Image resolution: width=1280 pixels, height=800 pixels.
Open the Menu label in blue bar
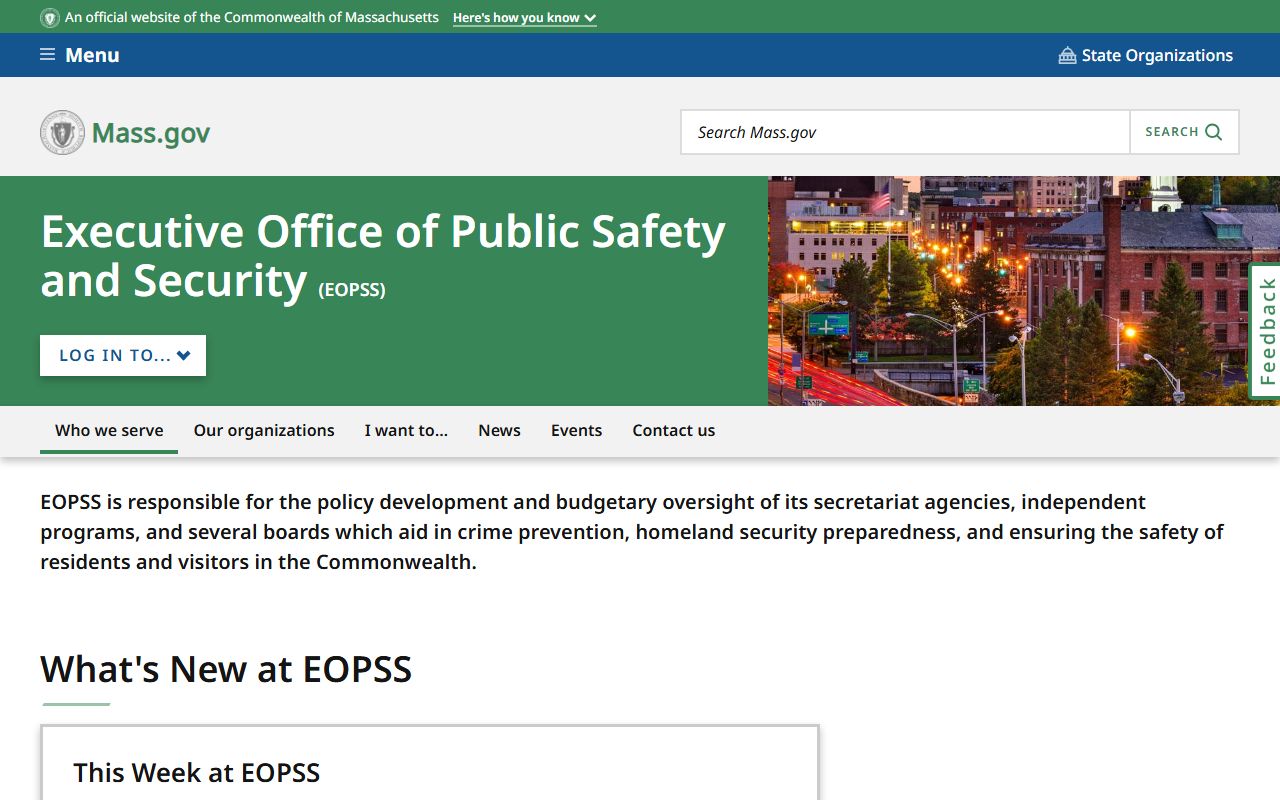(92, 55)
